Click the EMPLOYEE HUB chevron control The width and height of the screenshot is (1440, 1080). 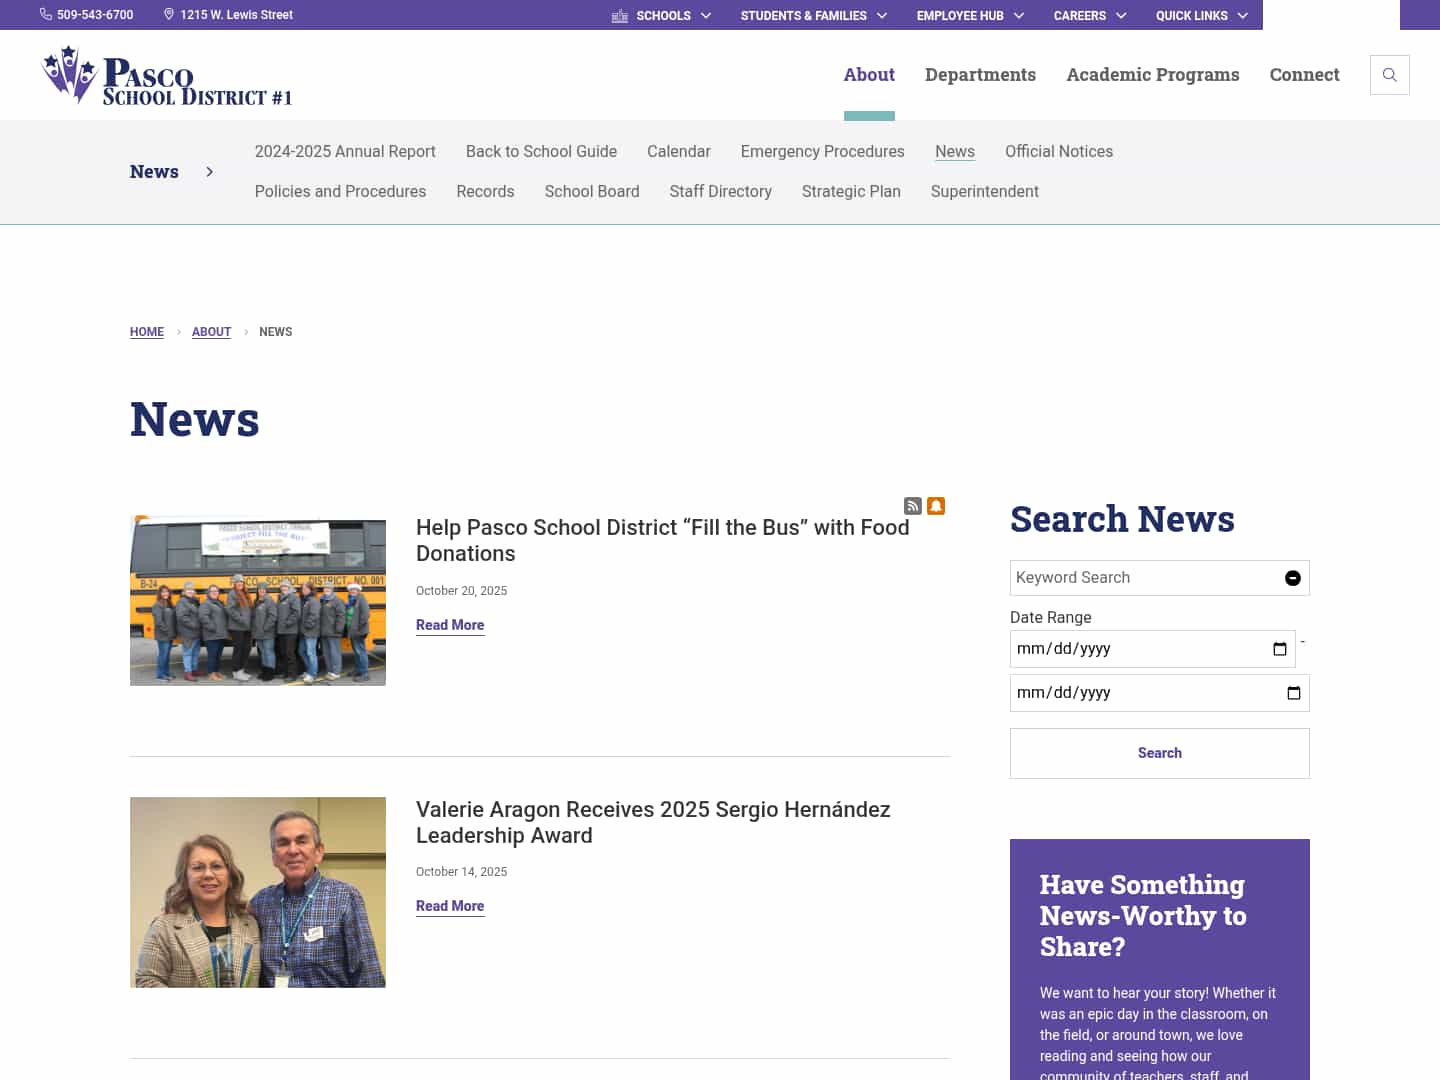(x=1019, y=15)
